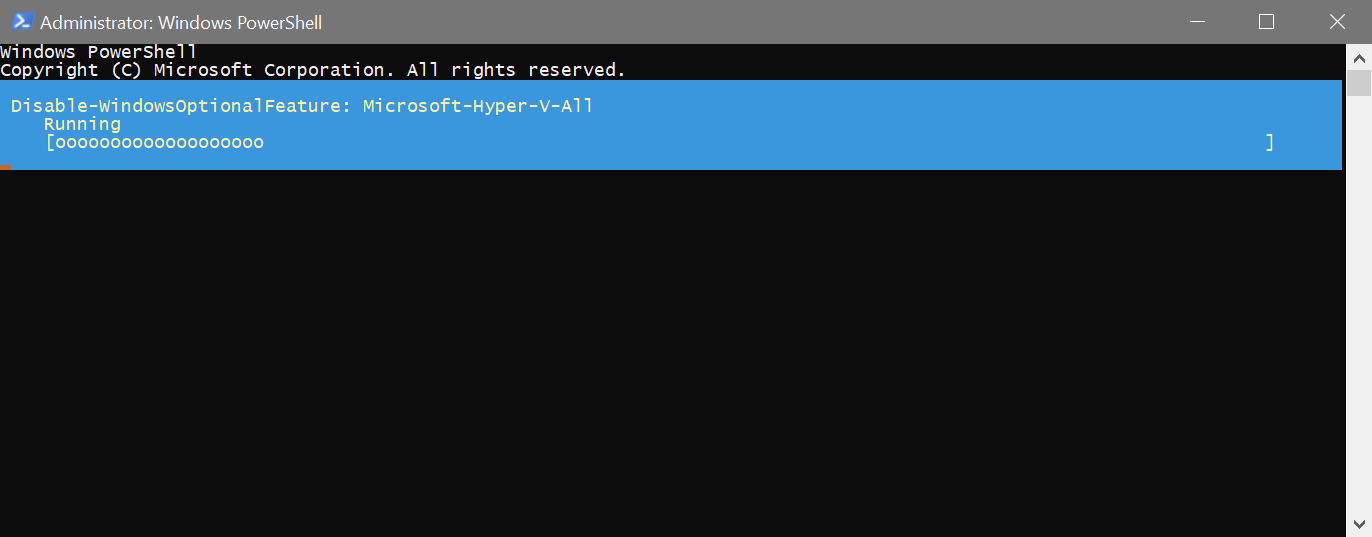Click the unfilled portion of progress bar

[765, 143]
